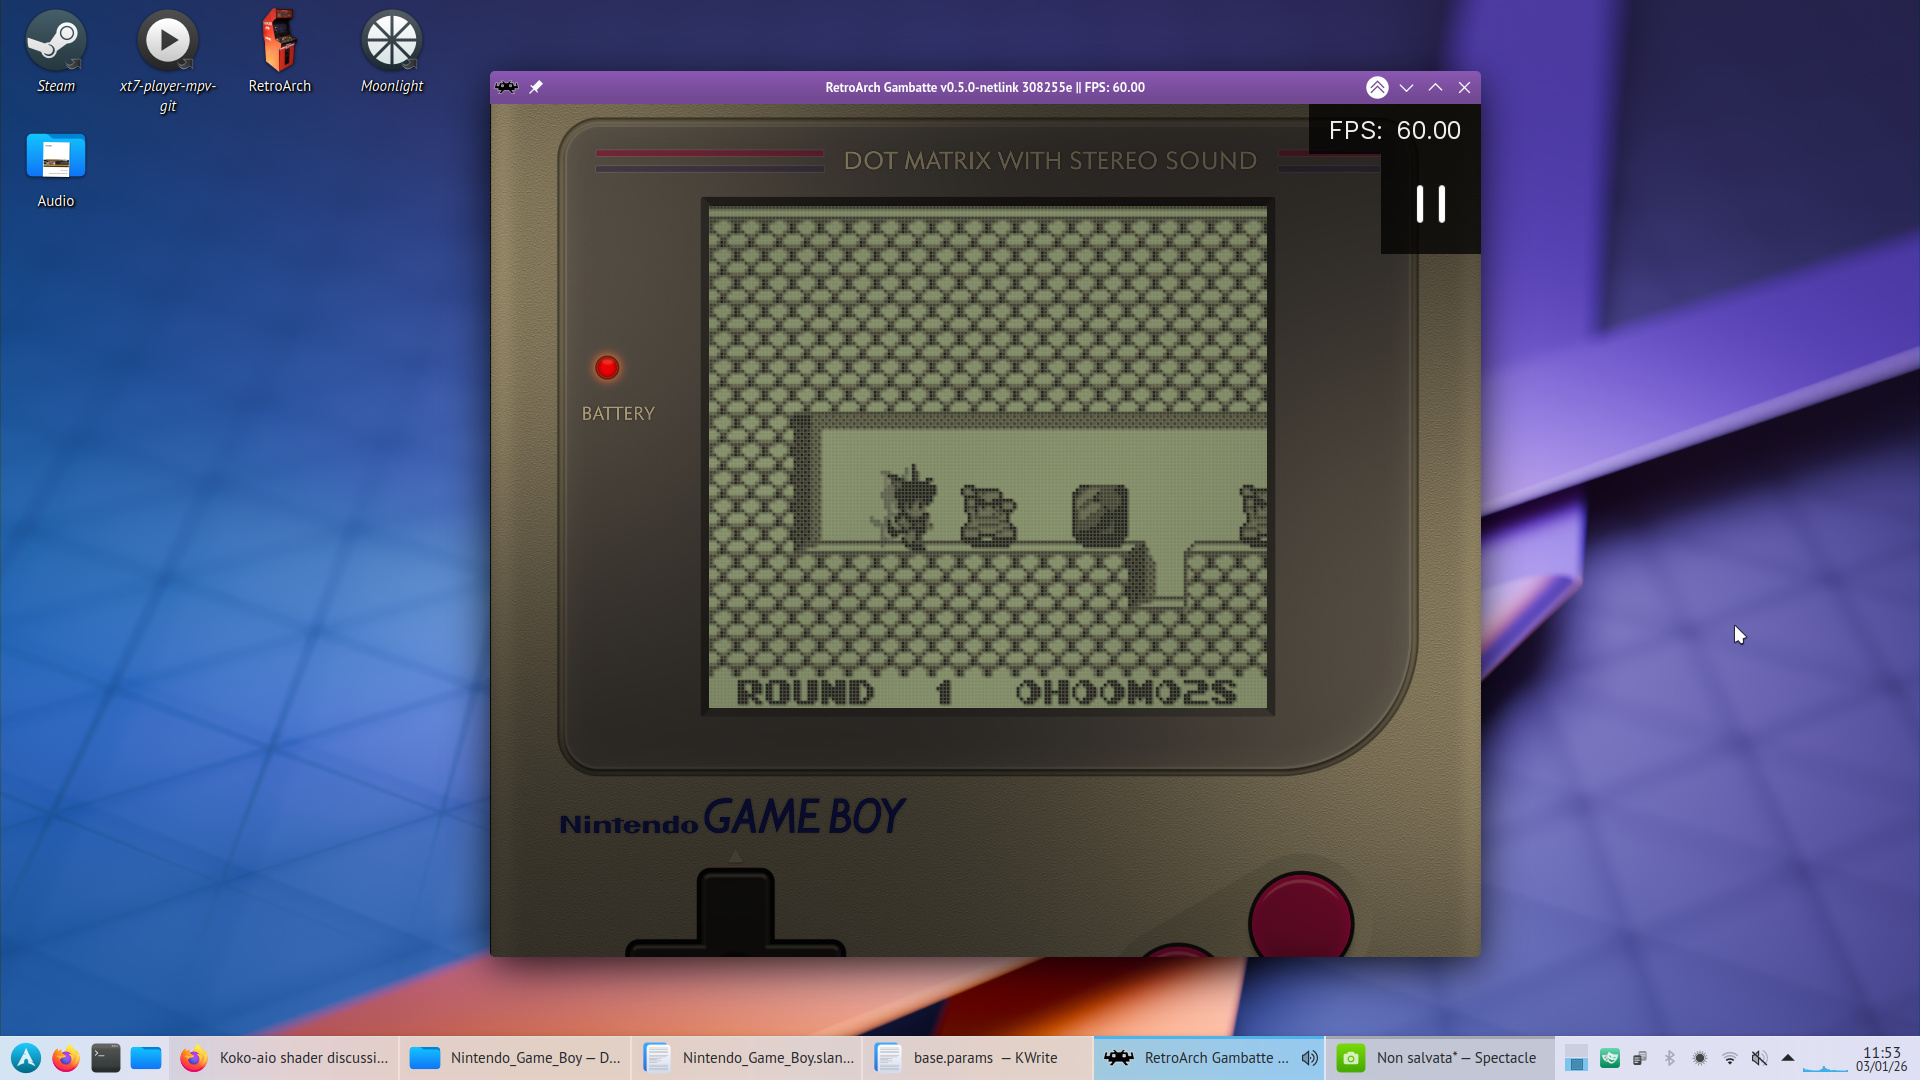
Task: Open Firefox from the taskbar launcher
Action: click(66, 1058)
